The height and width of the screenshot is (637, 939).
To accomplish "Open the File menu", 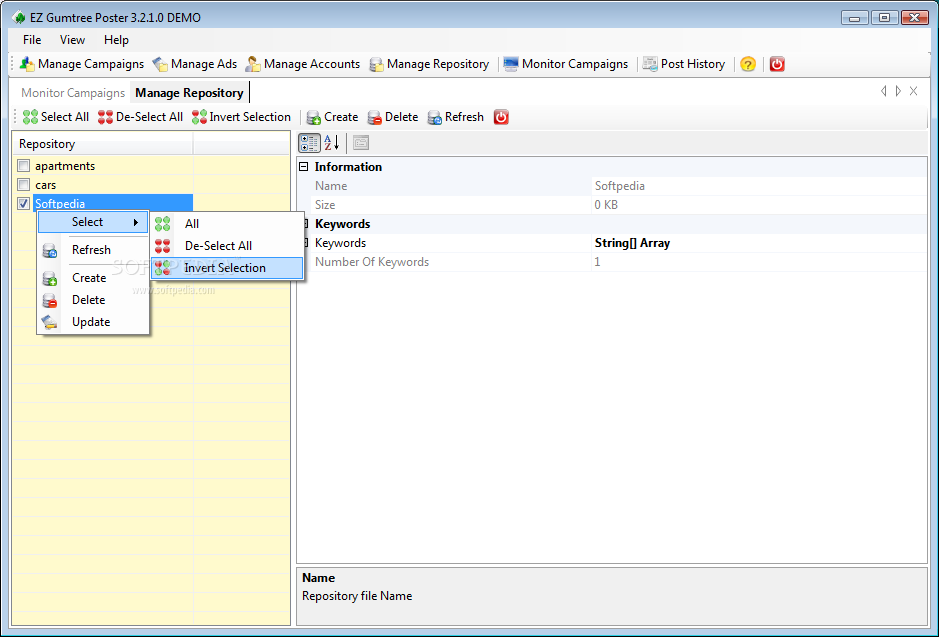I will tap(32, 40).
